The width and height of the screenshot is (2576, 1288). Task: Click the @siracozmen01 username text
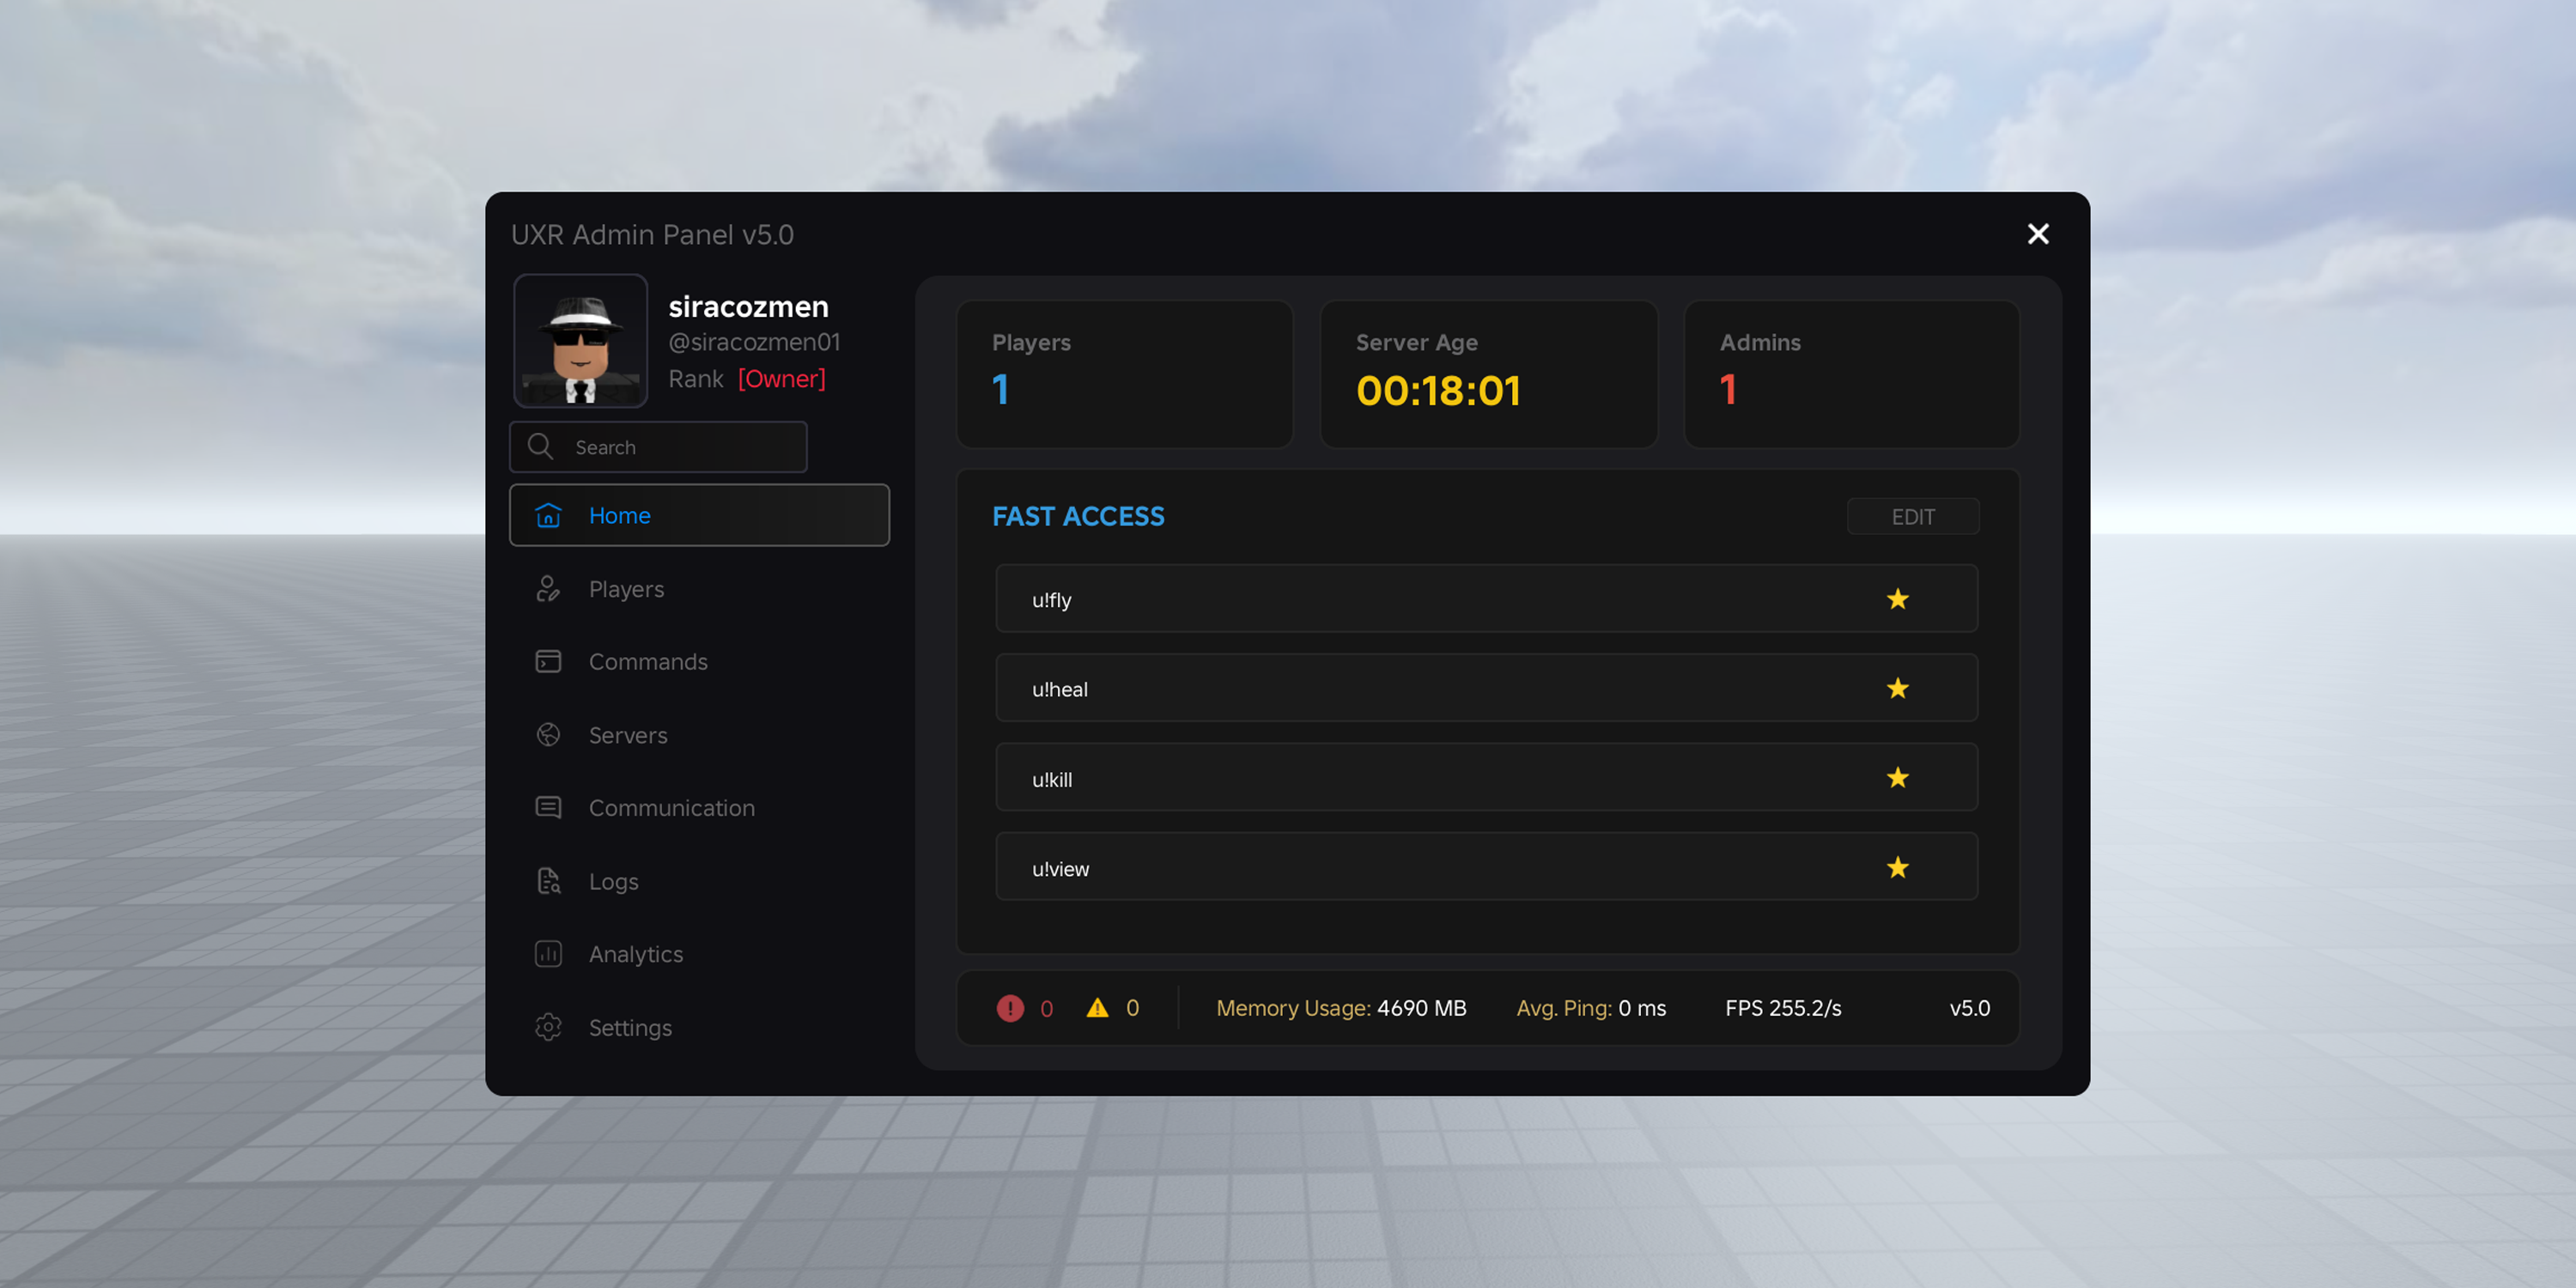tap(754, 342)
